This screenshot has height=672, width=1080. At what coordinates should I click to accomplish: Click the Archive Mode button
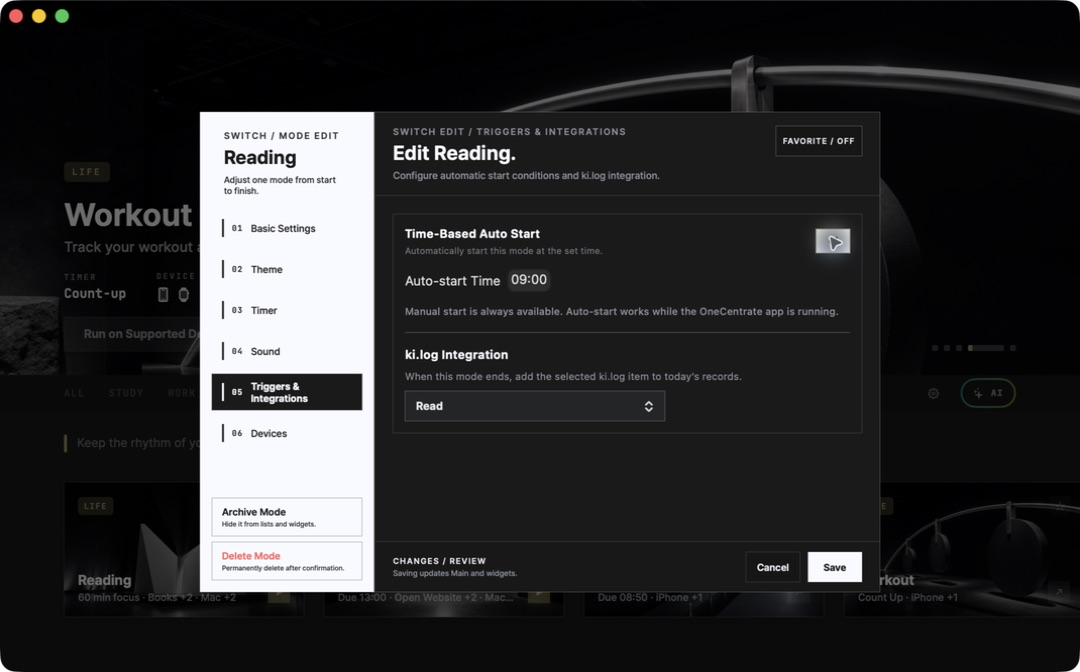tap(287, 517)
